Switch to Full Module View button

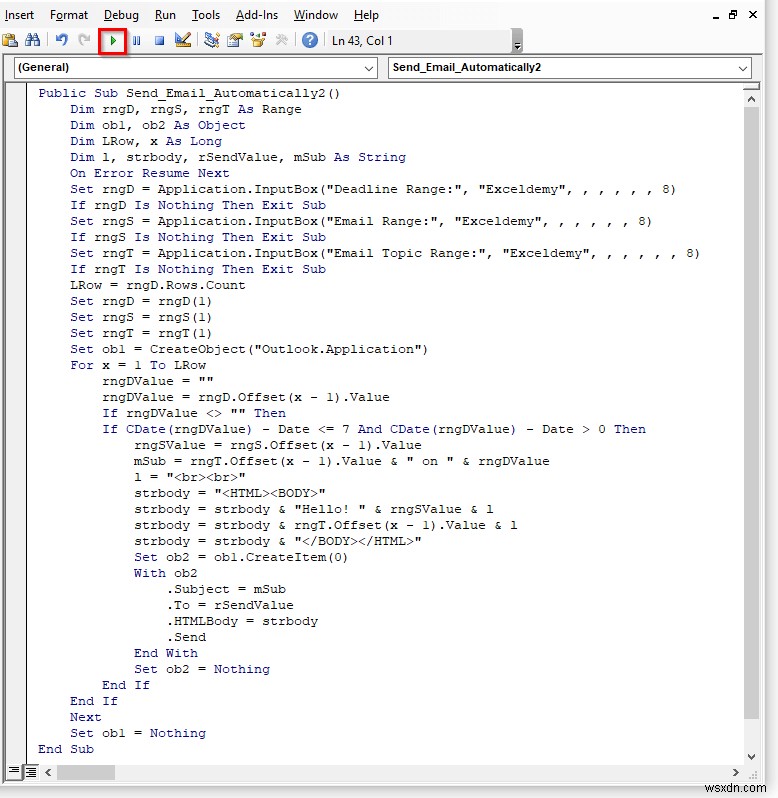click(31, 772)
